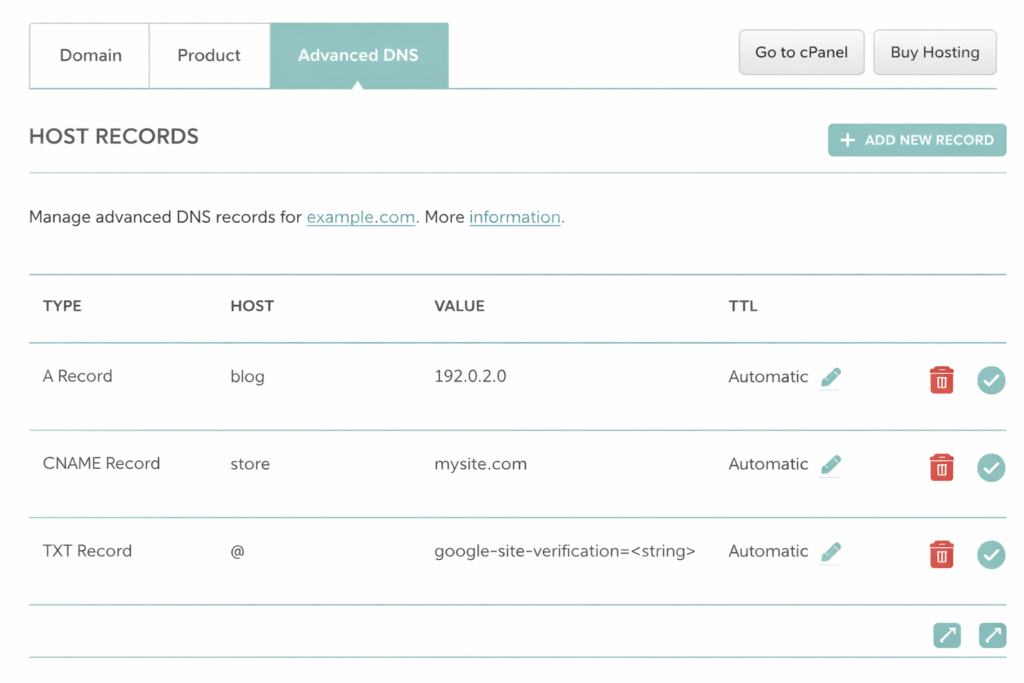The width and height of the screenshot is (1024, 683).
Task: Delete the CNAME Record for store
Action: [x=941, y=467]
